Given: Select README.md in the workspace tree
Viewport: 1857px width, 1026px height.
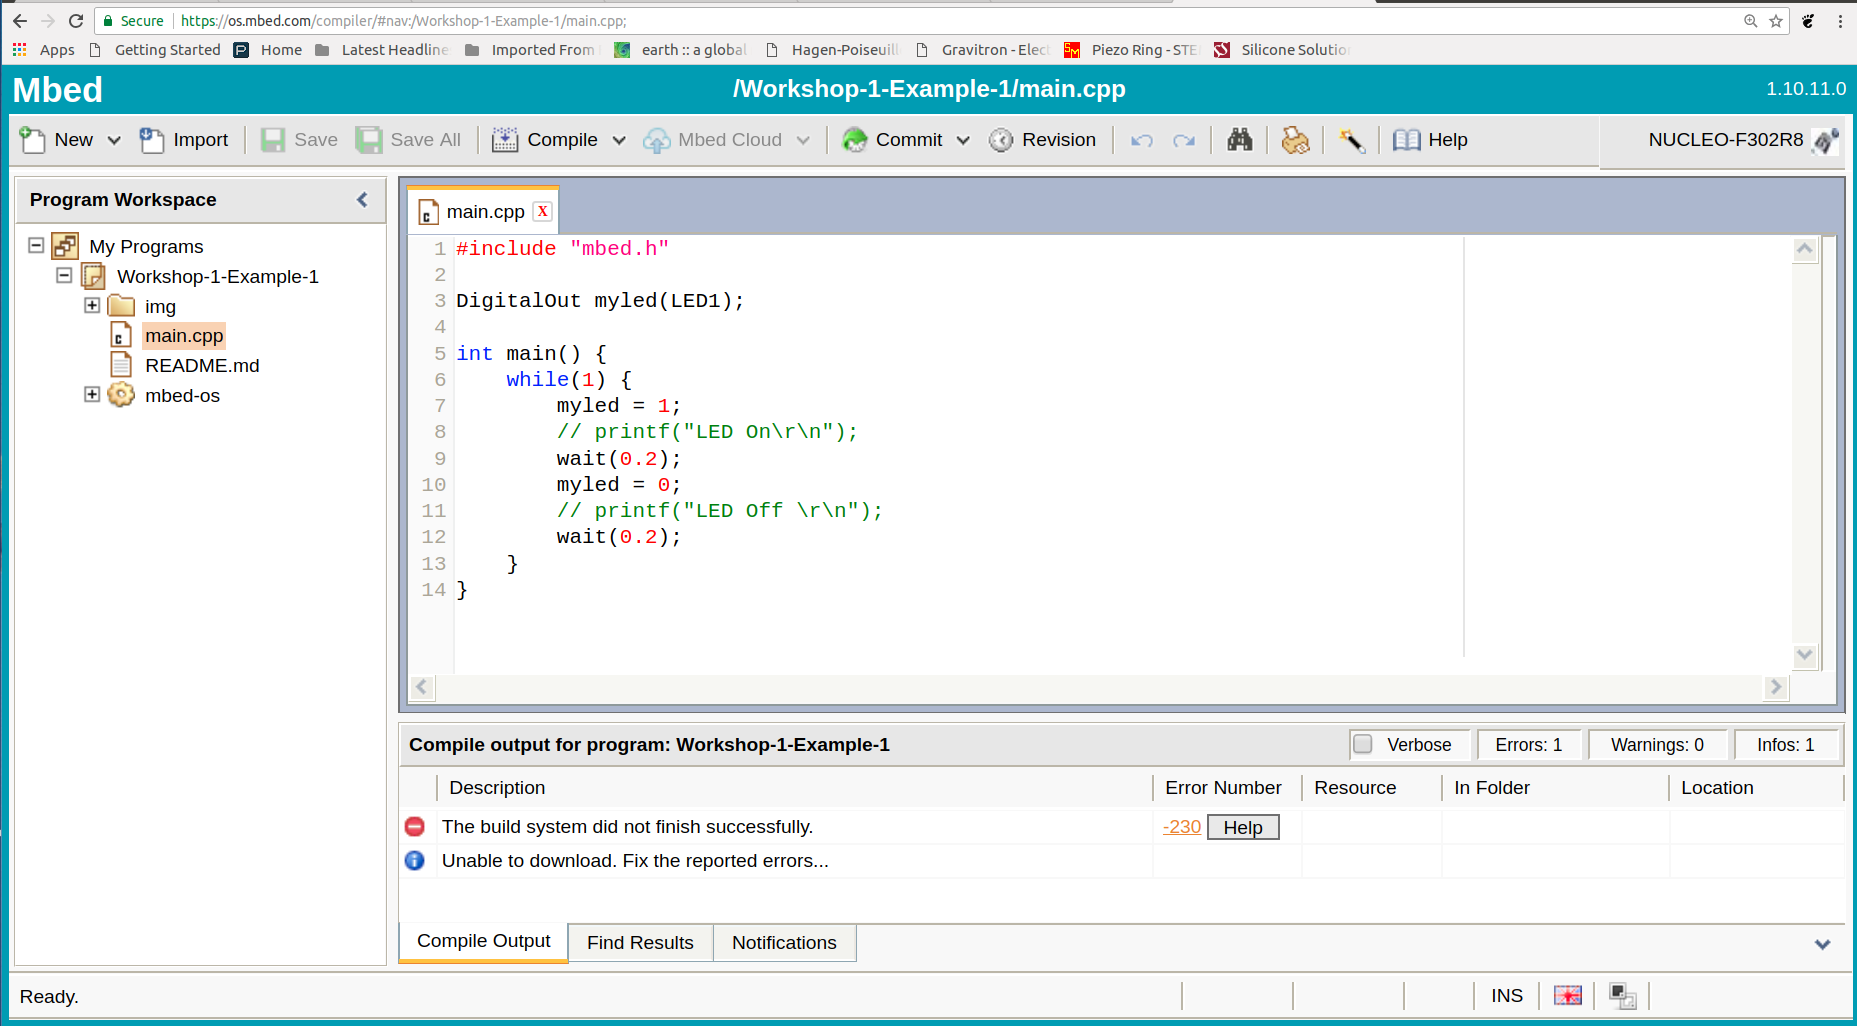Looking at the screenshot, I should click(202, 365).
